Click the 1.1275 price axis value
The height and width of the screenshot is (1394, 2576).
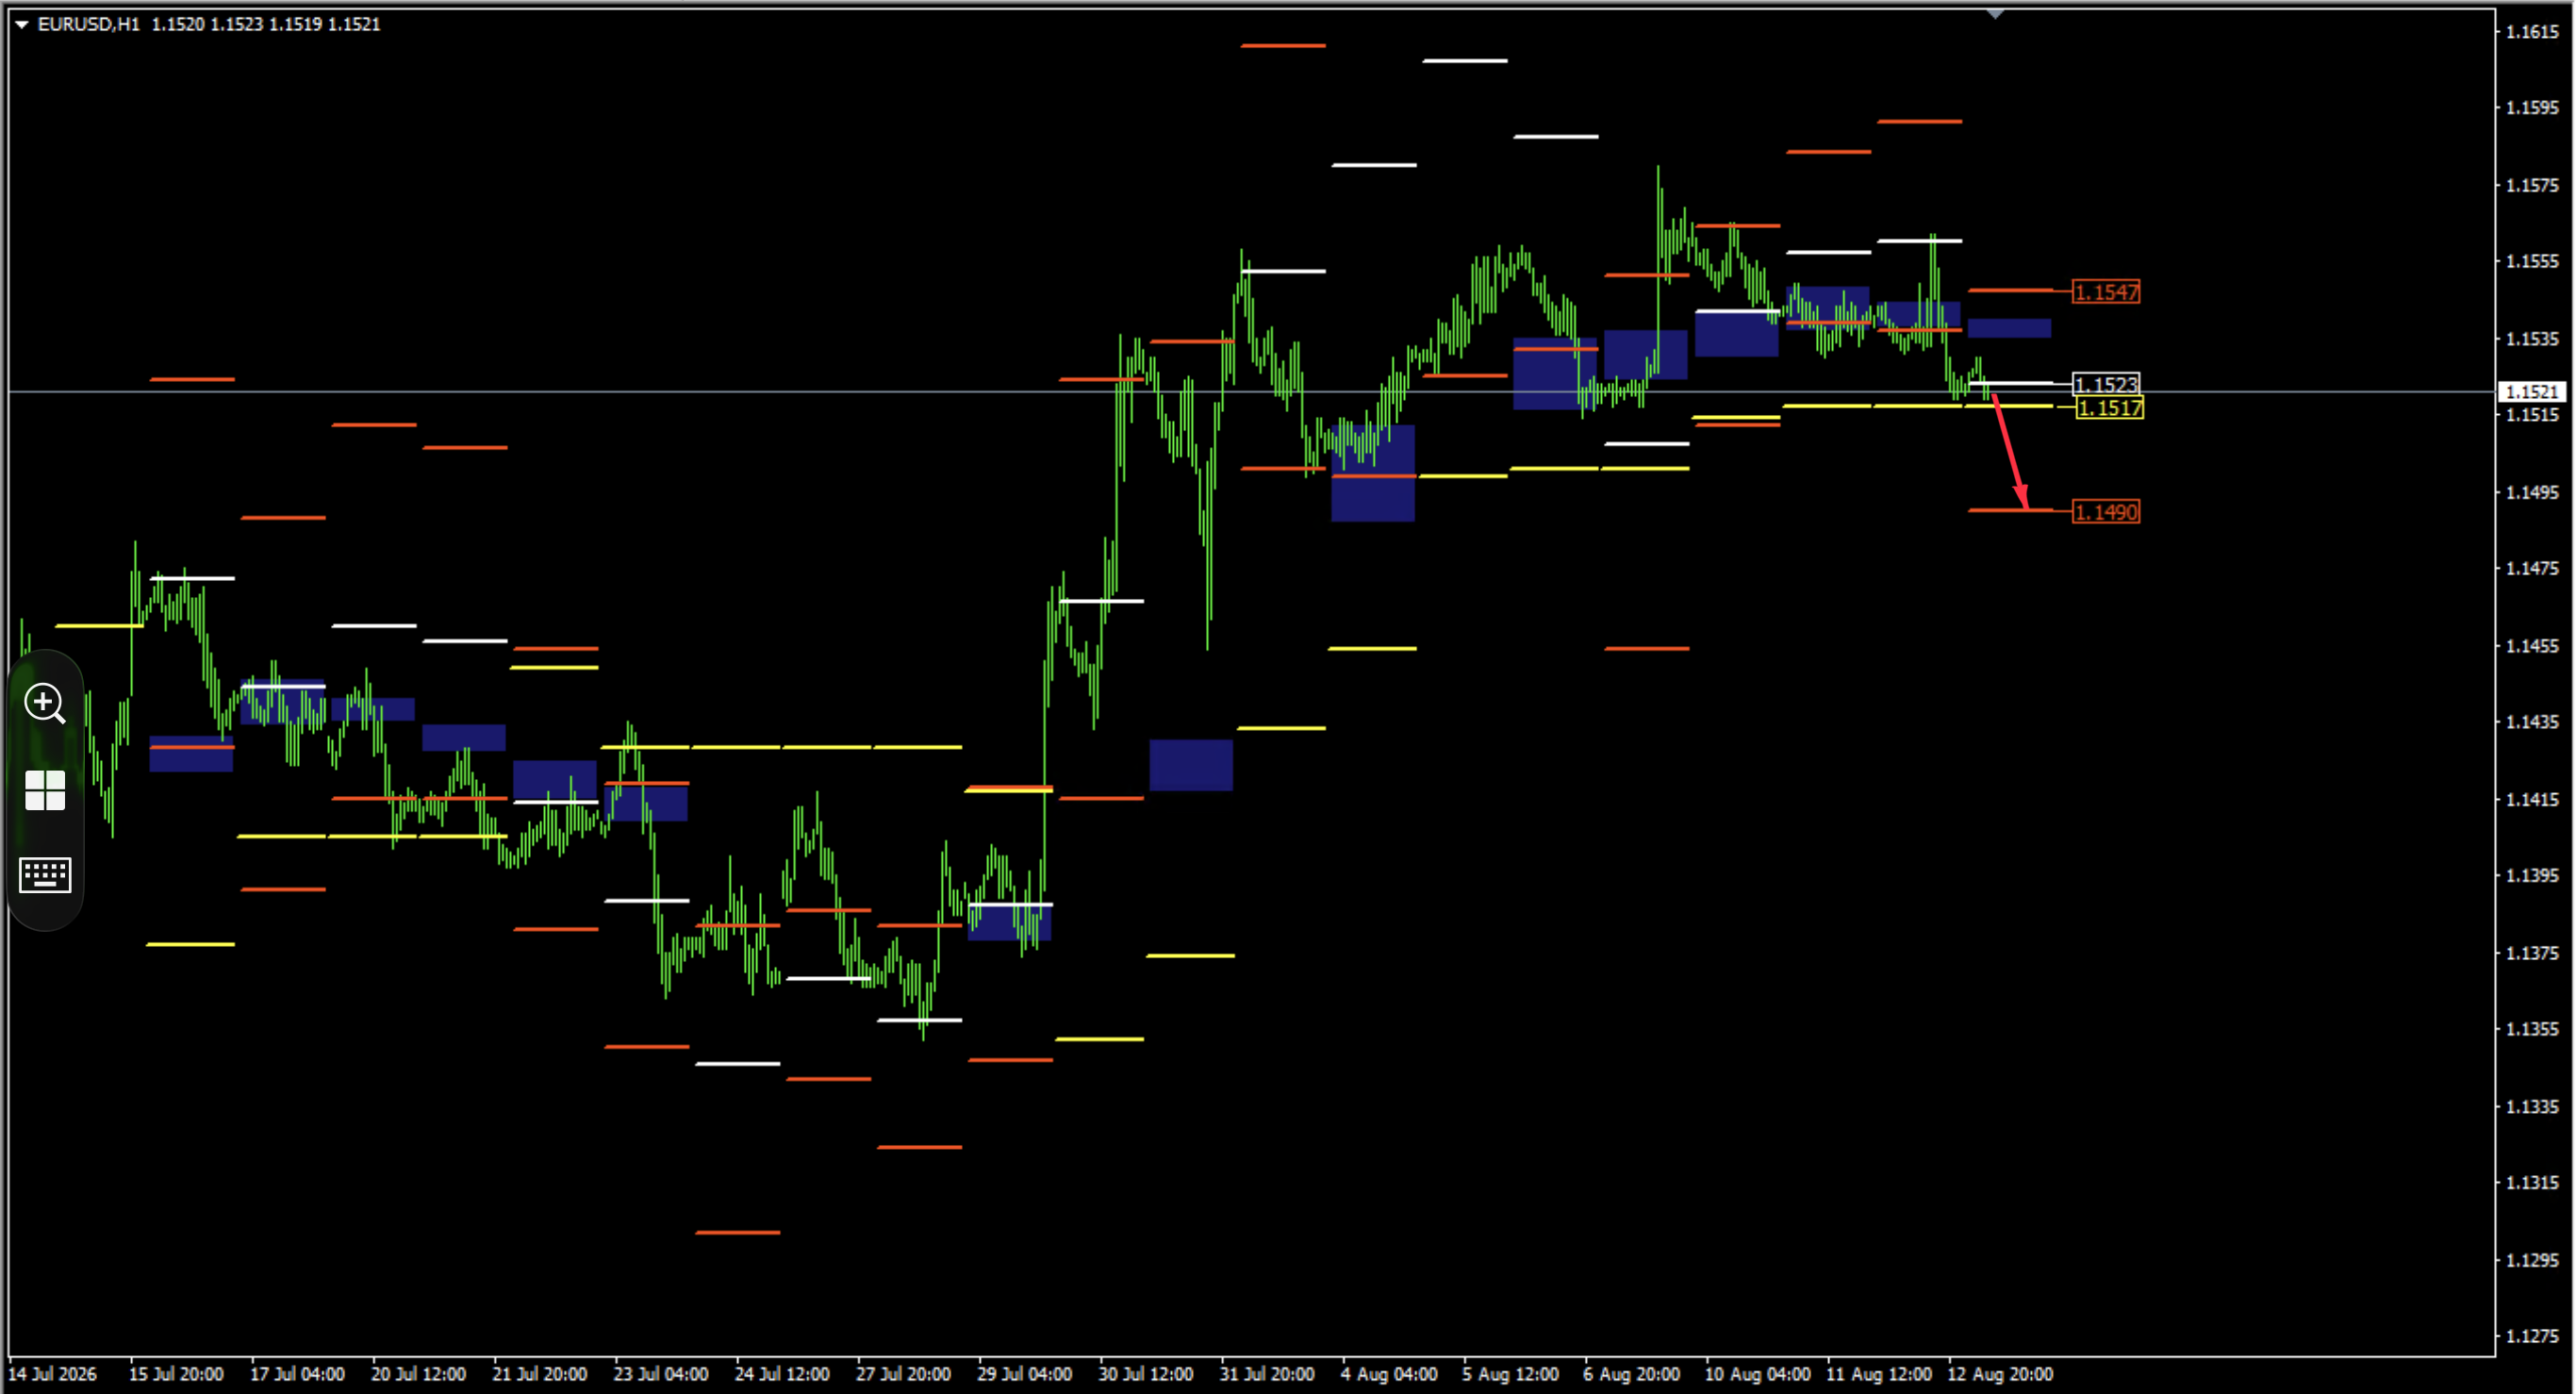click(2532, 1336)
